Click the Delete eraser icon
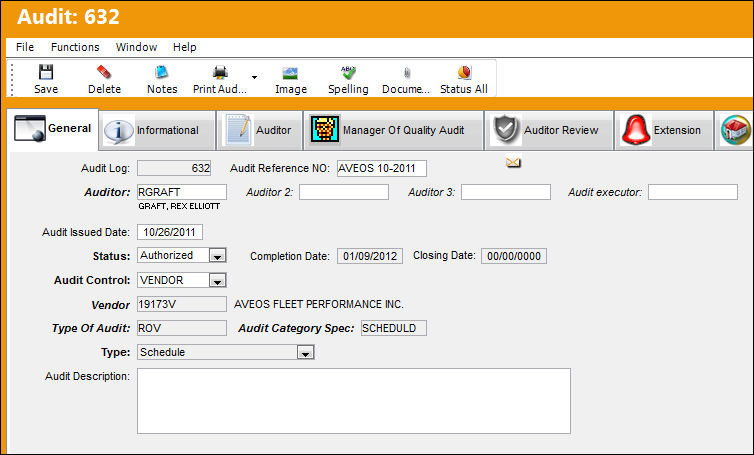Viewport: 754px width, 455px height. click(104, 72)
